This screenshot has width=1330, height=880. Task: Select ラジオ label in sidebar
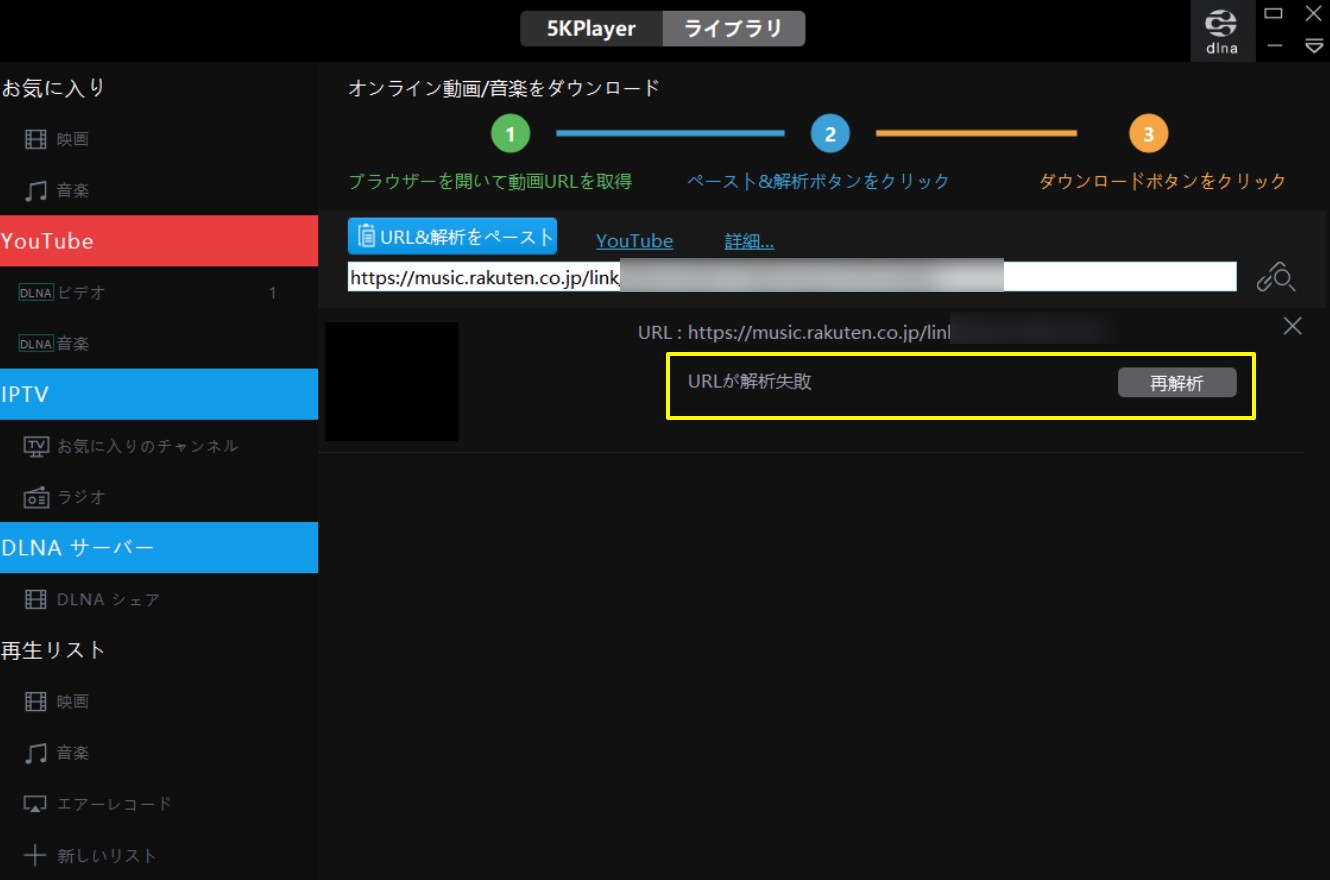click(81, 497)
